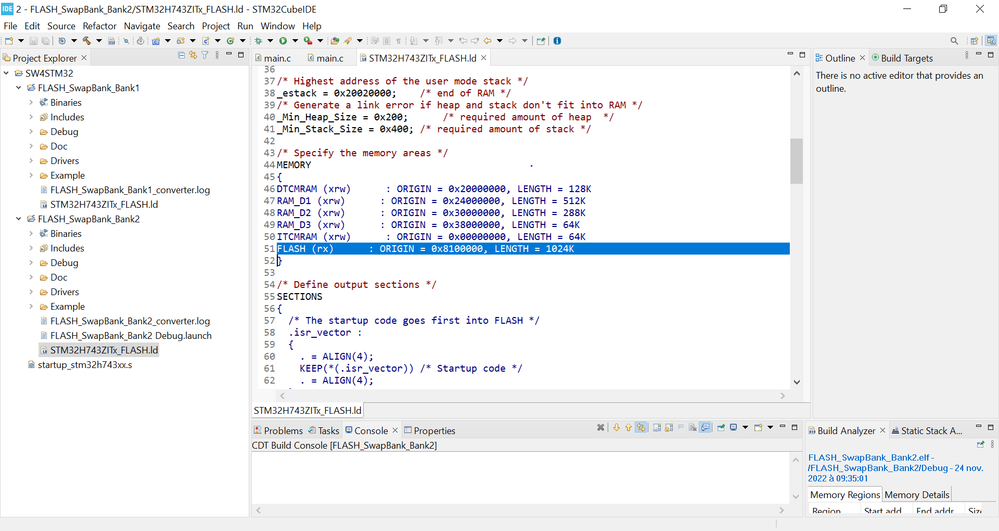Switch to the Problems tab
Screen dimensions: 999x531
coord(278,431)
